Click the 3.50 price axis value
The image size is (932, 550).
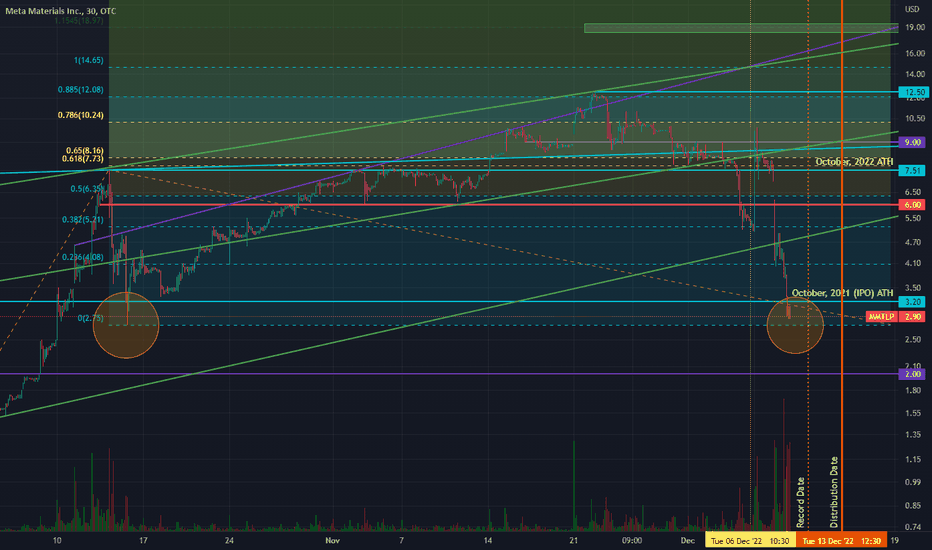pyautogui.click(x=912, y=288)
